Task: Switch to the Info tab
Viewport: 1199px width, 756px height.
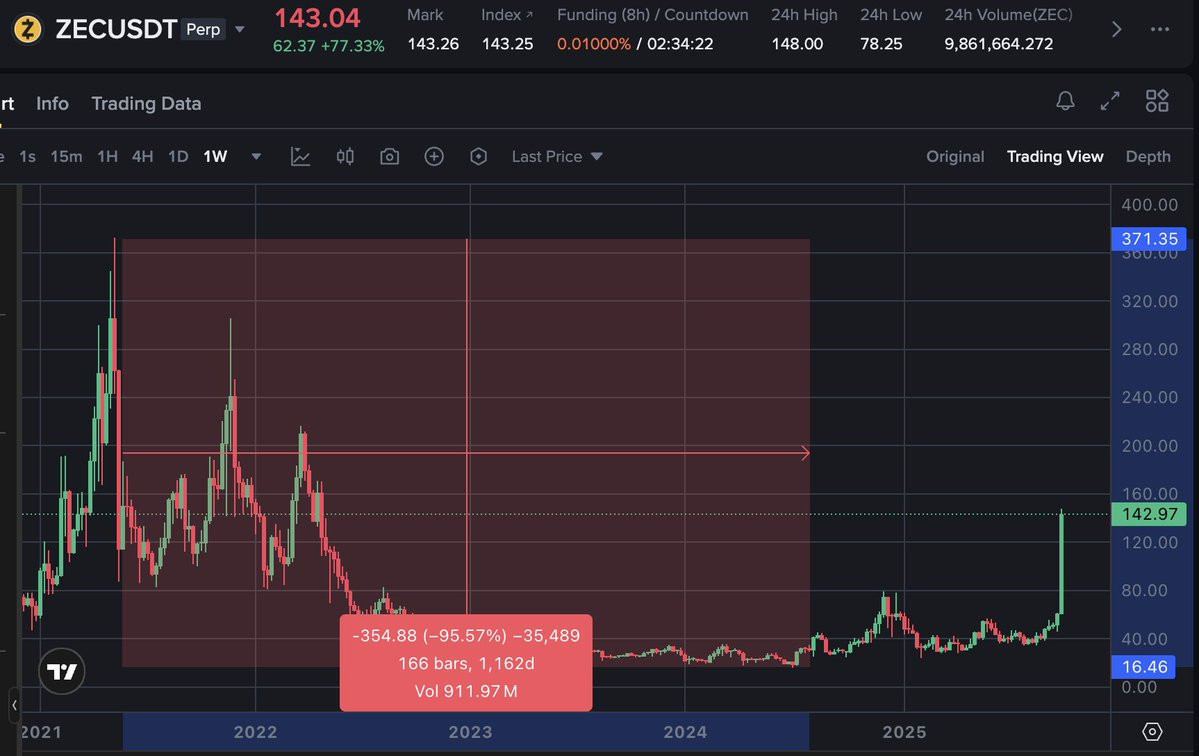Action: (52, 103)
